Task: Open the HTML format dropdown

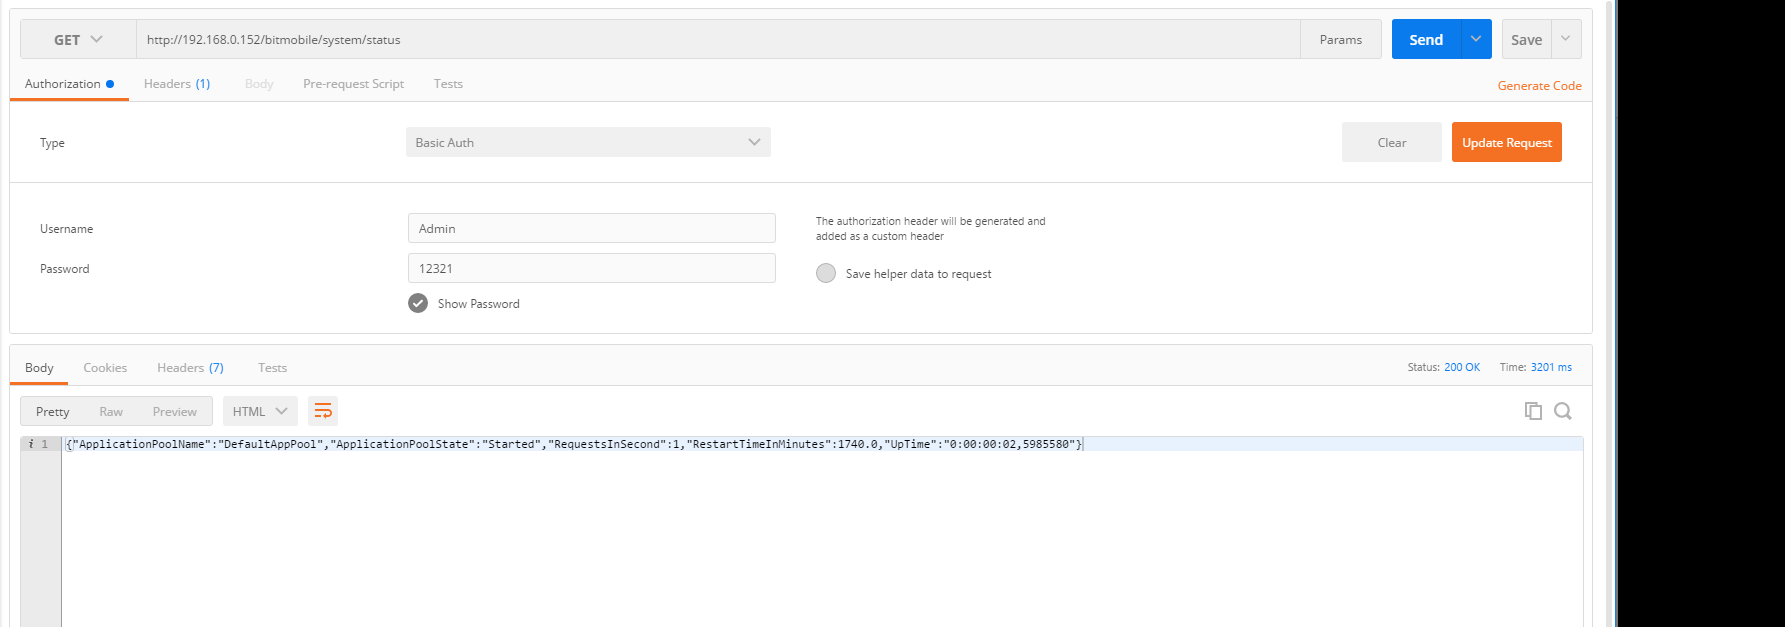Action: tap(260, 411)
